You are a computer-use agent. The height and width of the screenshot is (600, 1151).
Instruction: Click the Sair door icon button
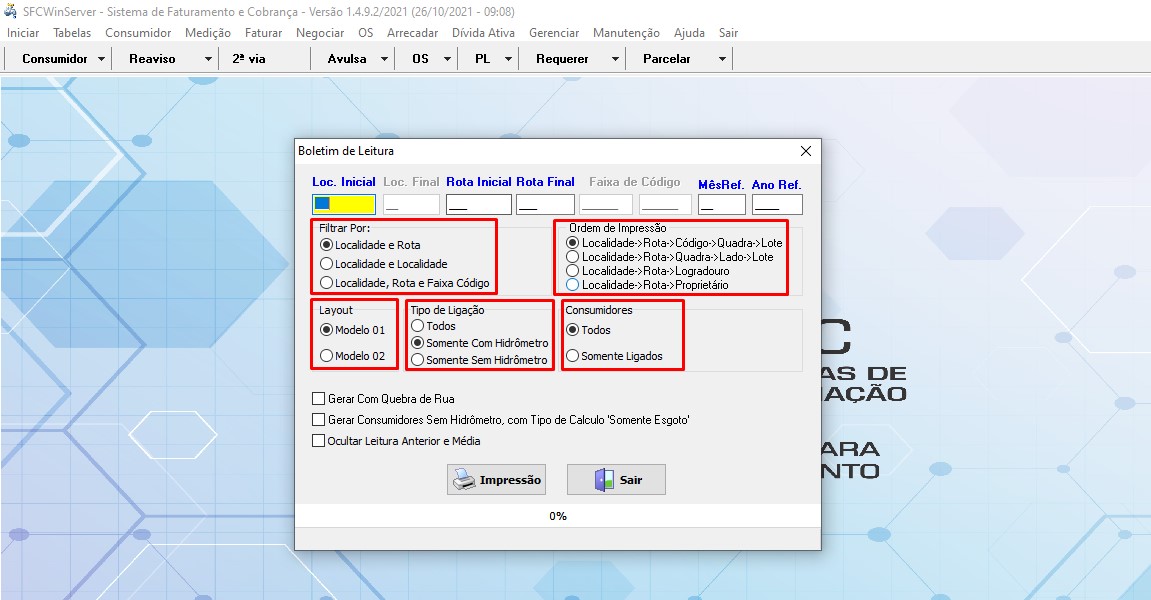click(616, 480)
